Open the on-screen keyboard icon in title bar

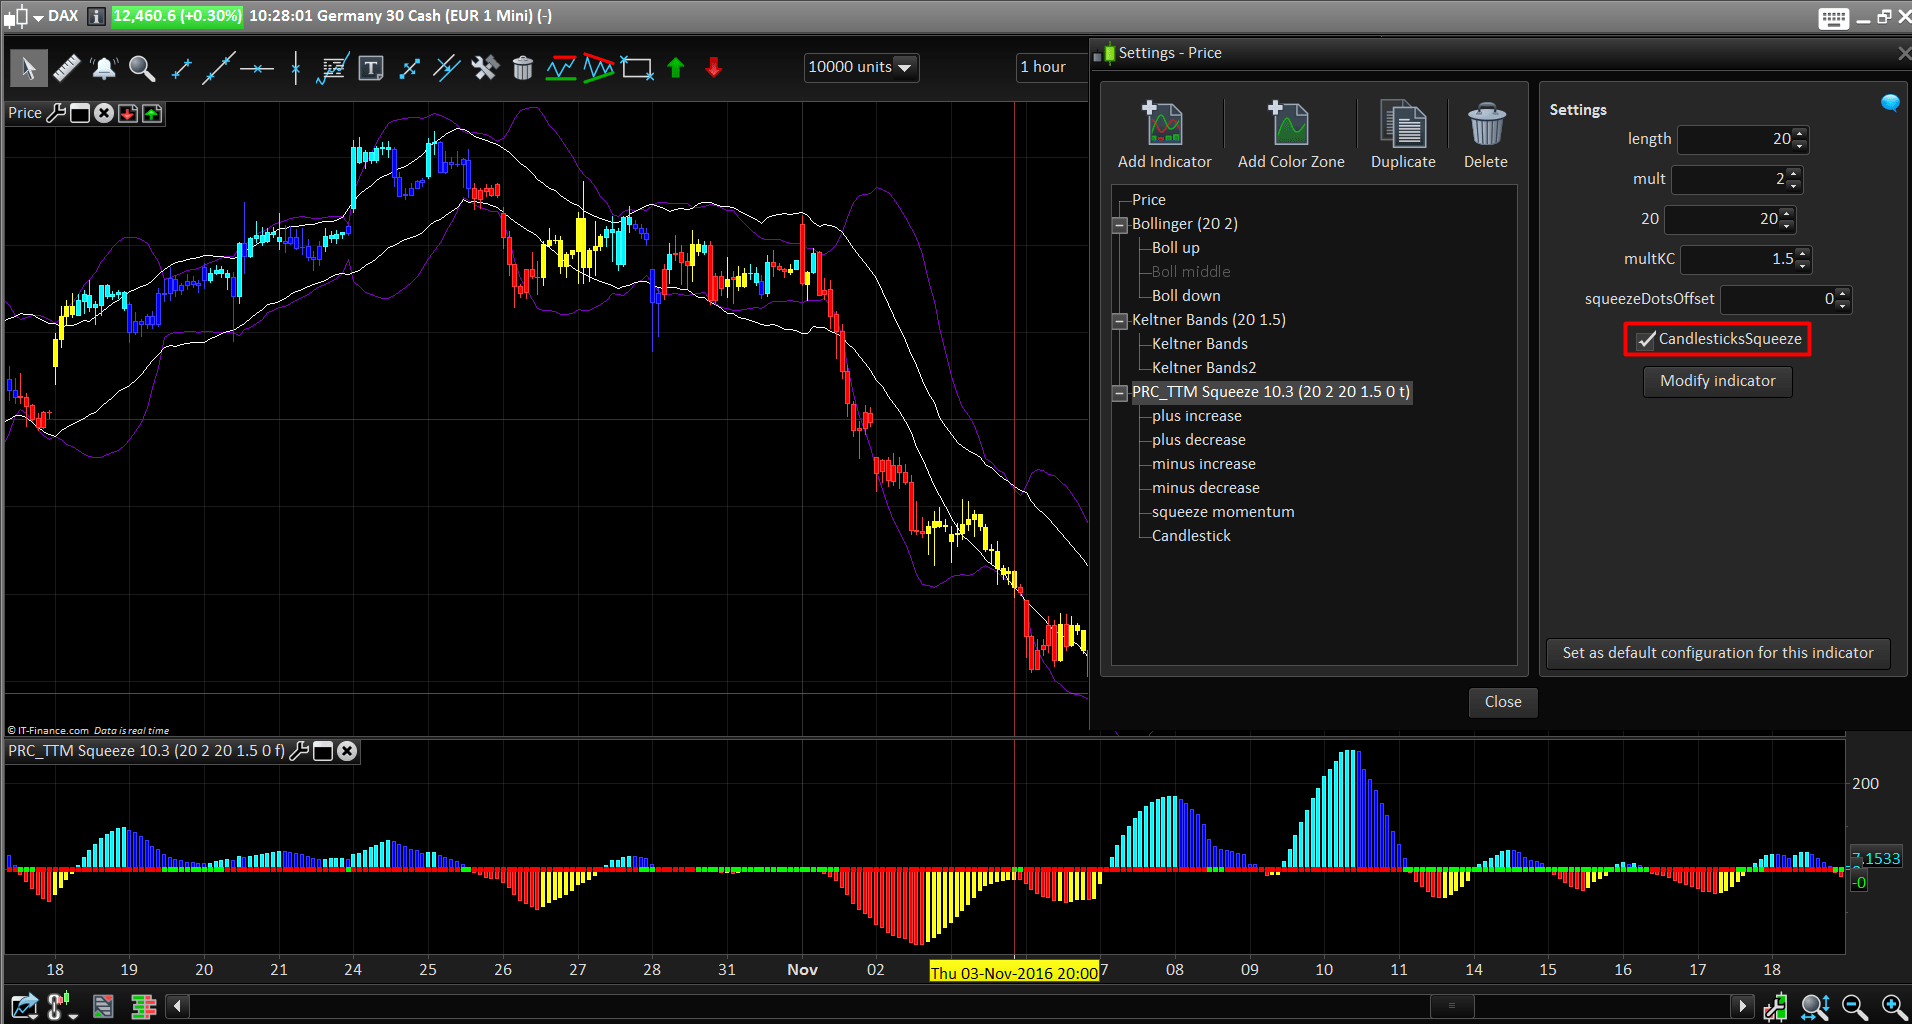[1834, 18]
